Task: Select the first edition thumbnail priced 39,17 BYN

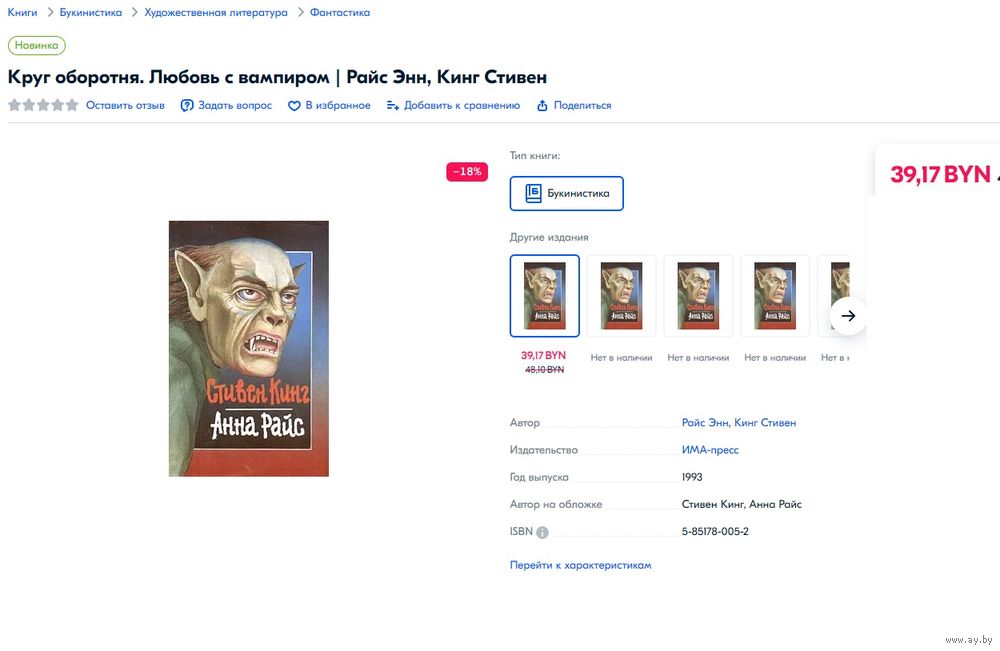Action: click(x=545, y=296)
